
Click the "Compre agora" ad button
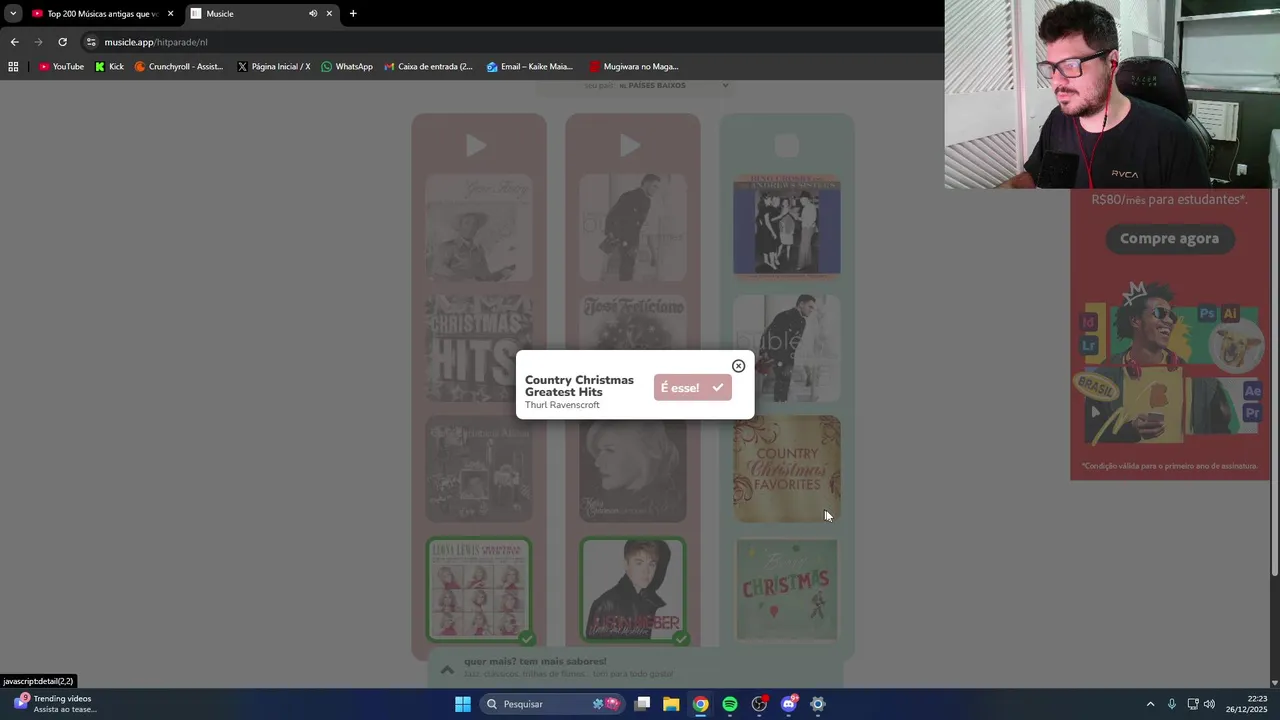click(x=1169, y=239)
